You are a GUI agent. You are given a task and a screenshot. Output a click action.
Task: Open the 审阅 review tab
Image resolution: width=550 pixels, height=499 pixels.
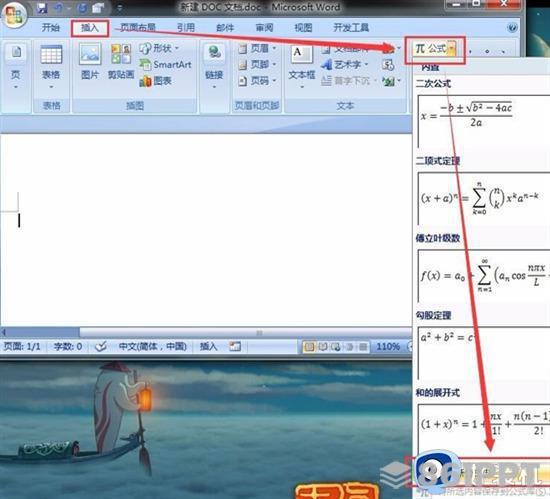[x=264, y=27]
